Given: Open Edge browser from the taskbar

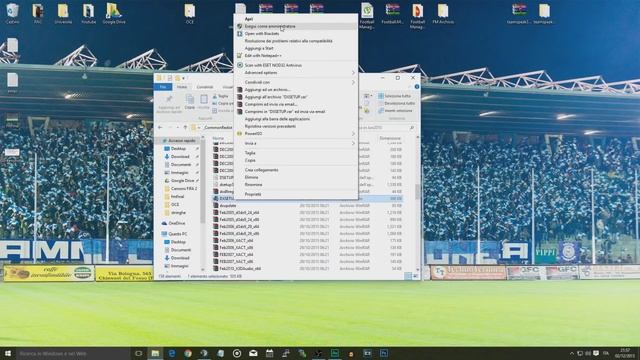Looking at the screenshot, I should (171, 353).
